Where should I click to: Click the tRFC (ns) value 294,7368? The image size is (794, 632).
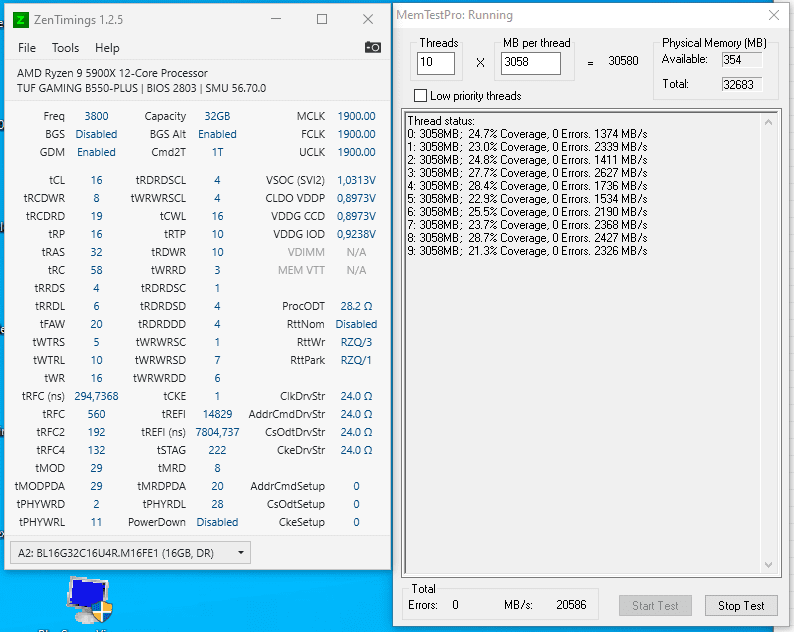coord(96,396)
